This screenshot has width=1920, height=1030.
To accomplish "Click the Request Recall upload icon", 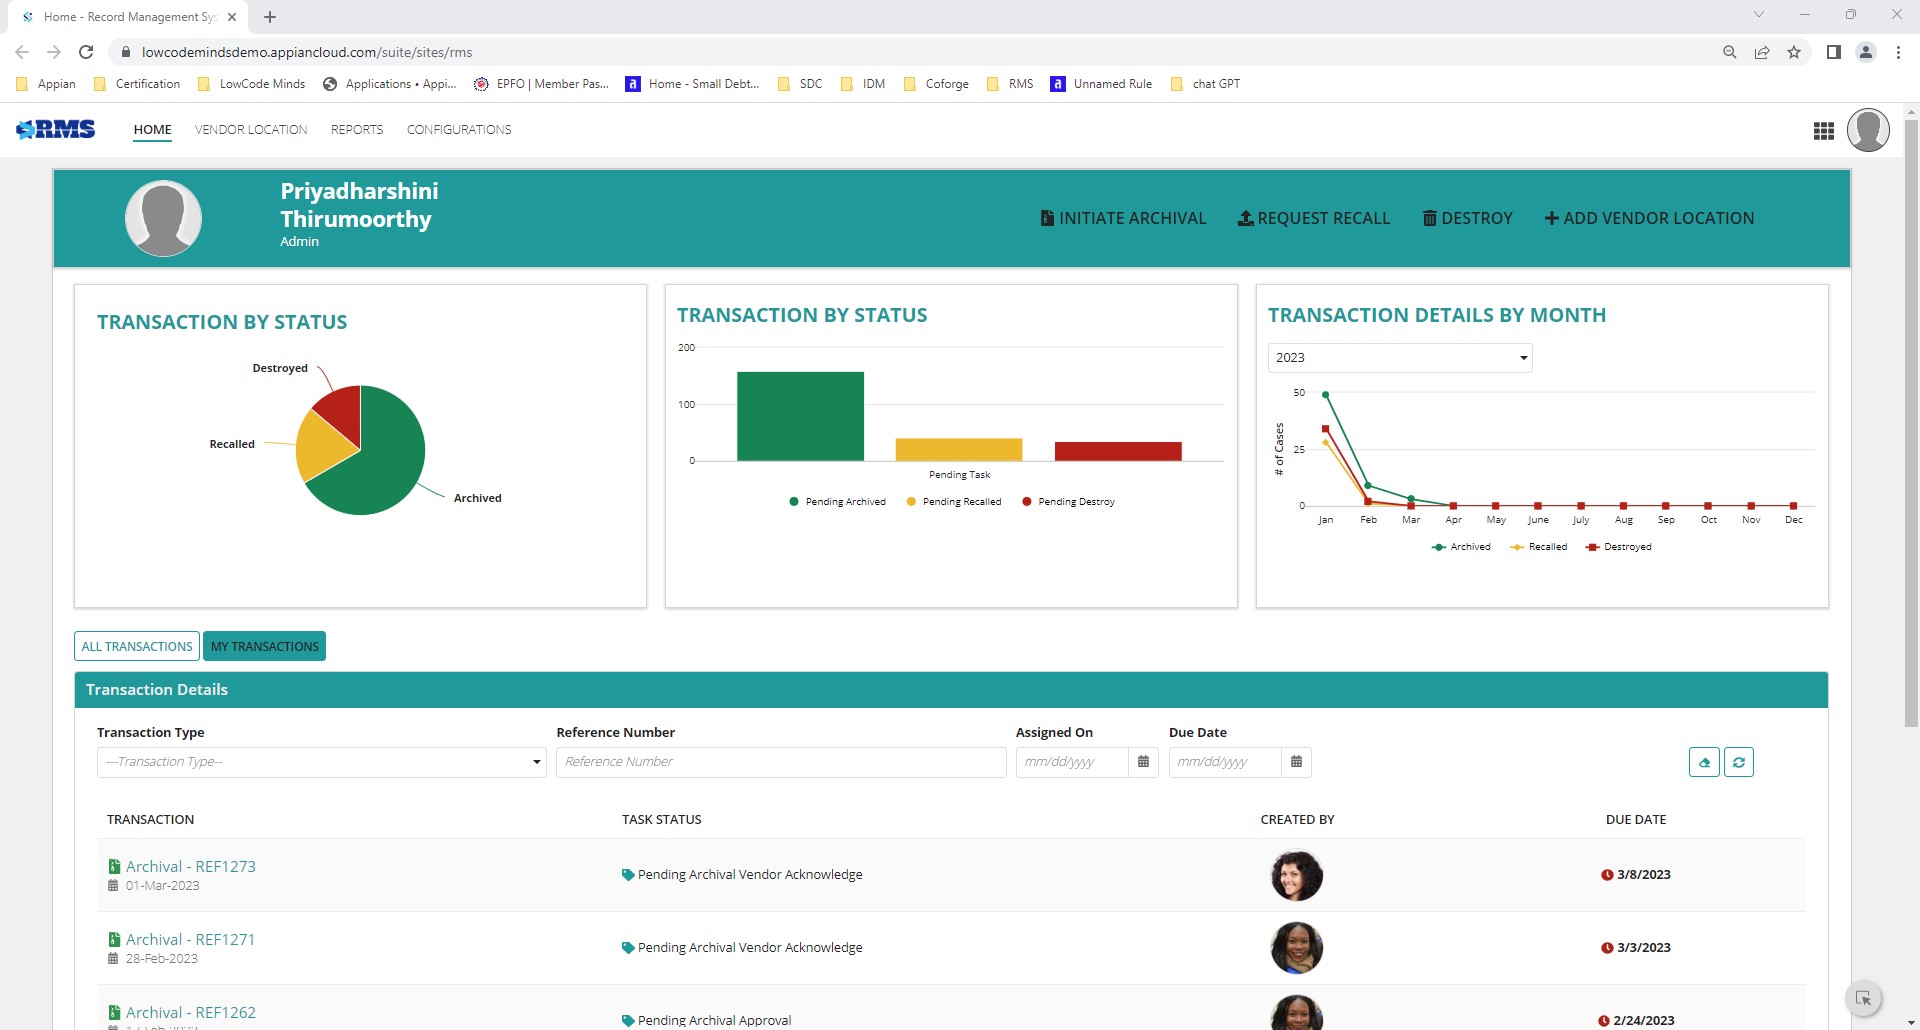I will (x=1245, y=217).
